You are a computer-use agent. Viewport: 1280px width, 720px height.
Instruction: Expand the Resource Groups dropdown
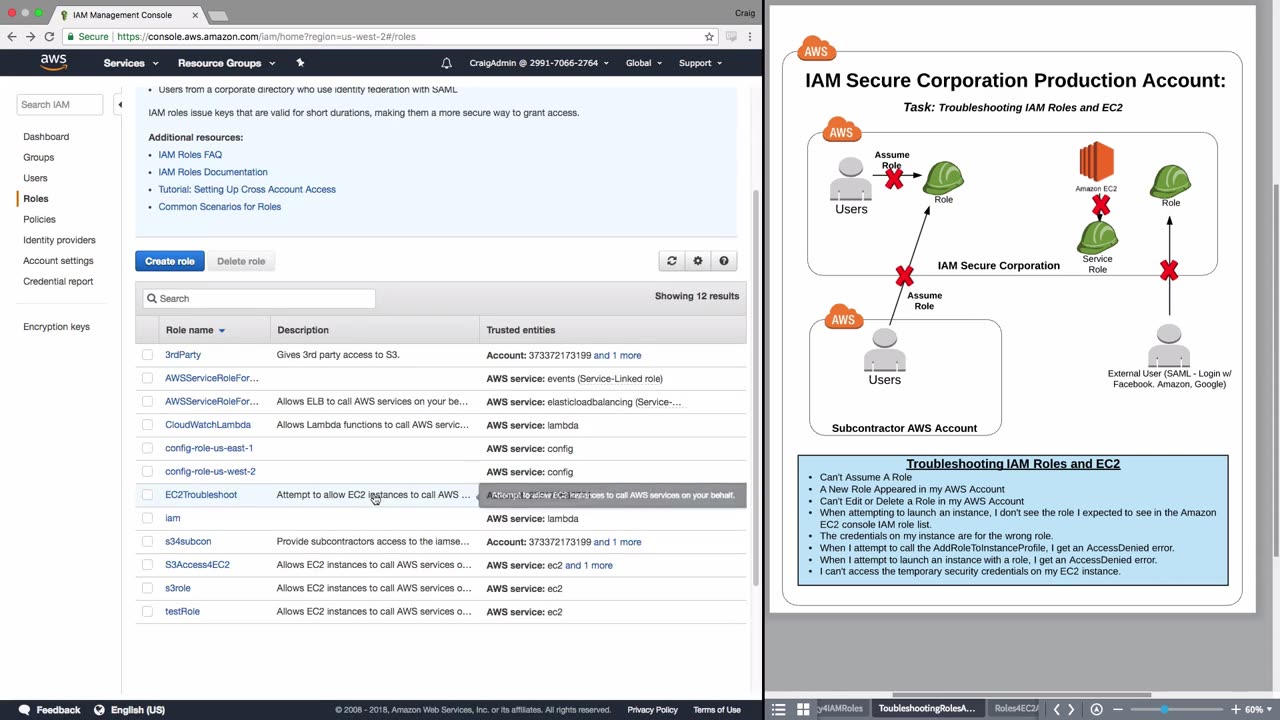click(x=226, y=63)
